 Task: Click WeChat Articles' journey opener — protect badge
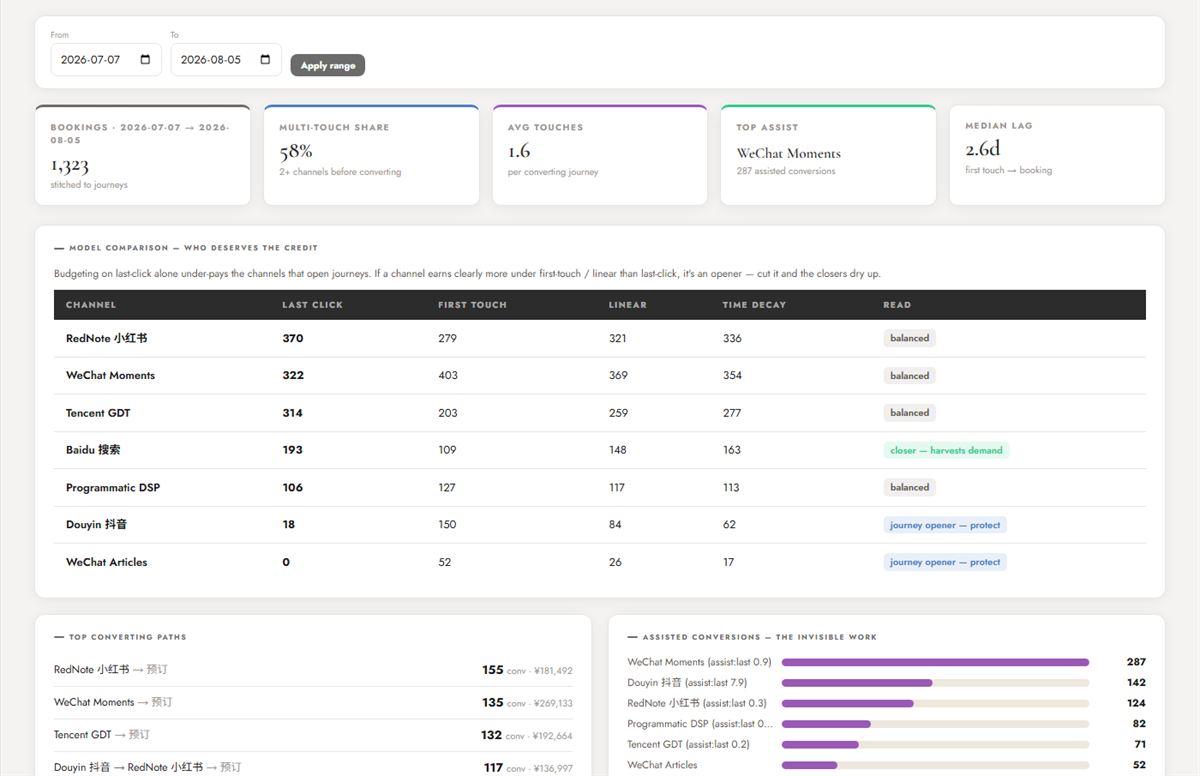945,562
